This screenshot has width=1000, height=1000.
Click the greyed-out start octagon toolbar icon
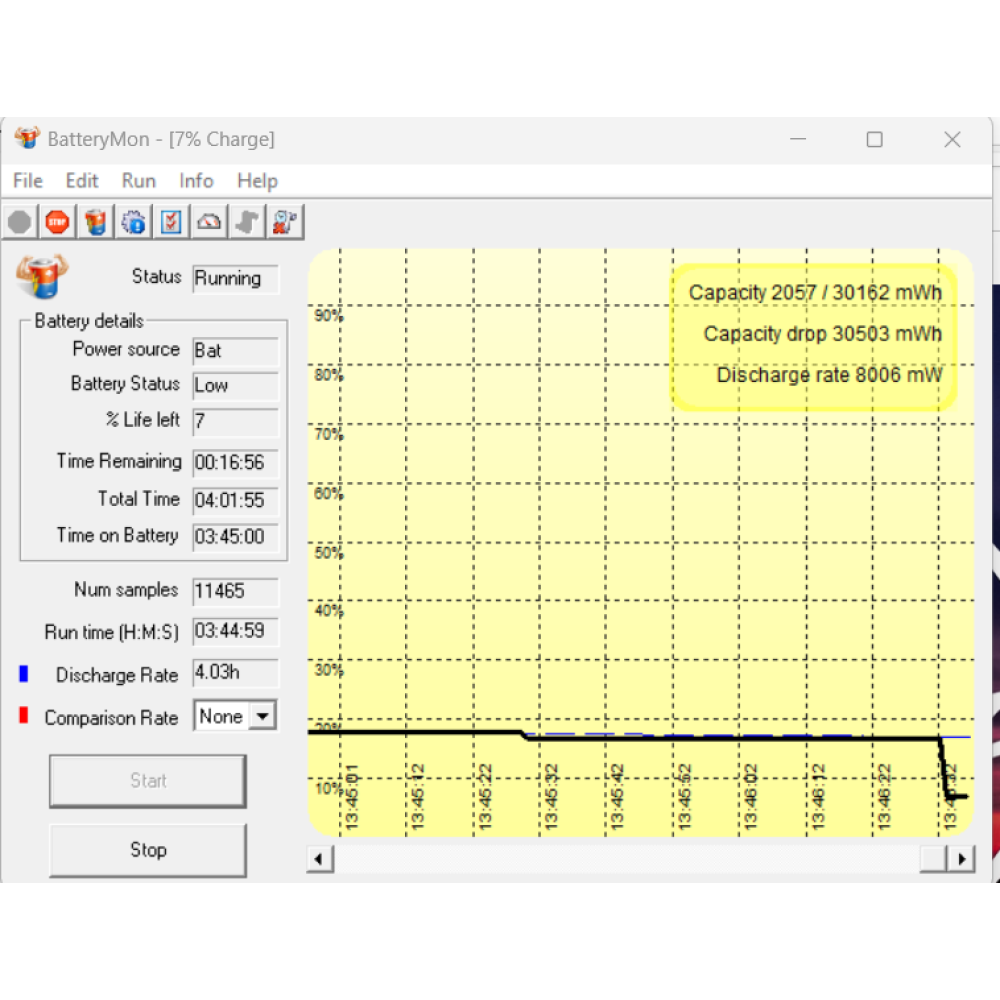pyautogui.click(x=20, y=222)
